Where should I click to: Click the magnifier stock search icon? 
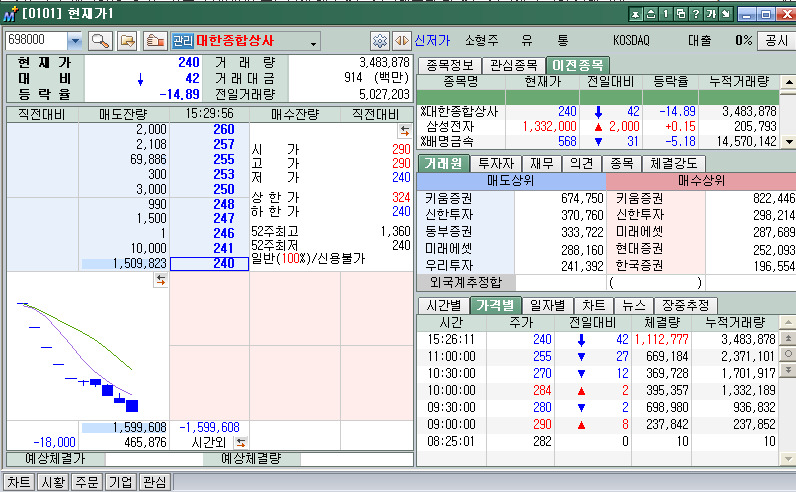[x=100, y=41]
